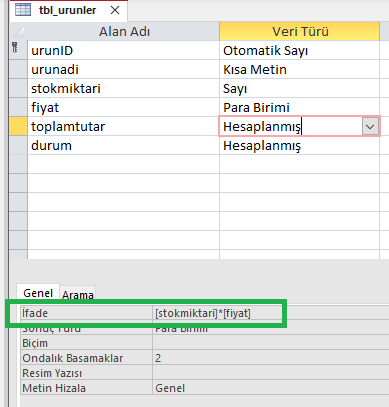389x407 pixels.
Task: Click Metin Hizala value Genel
Action: [x=270, y=388]
